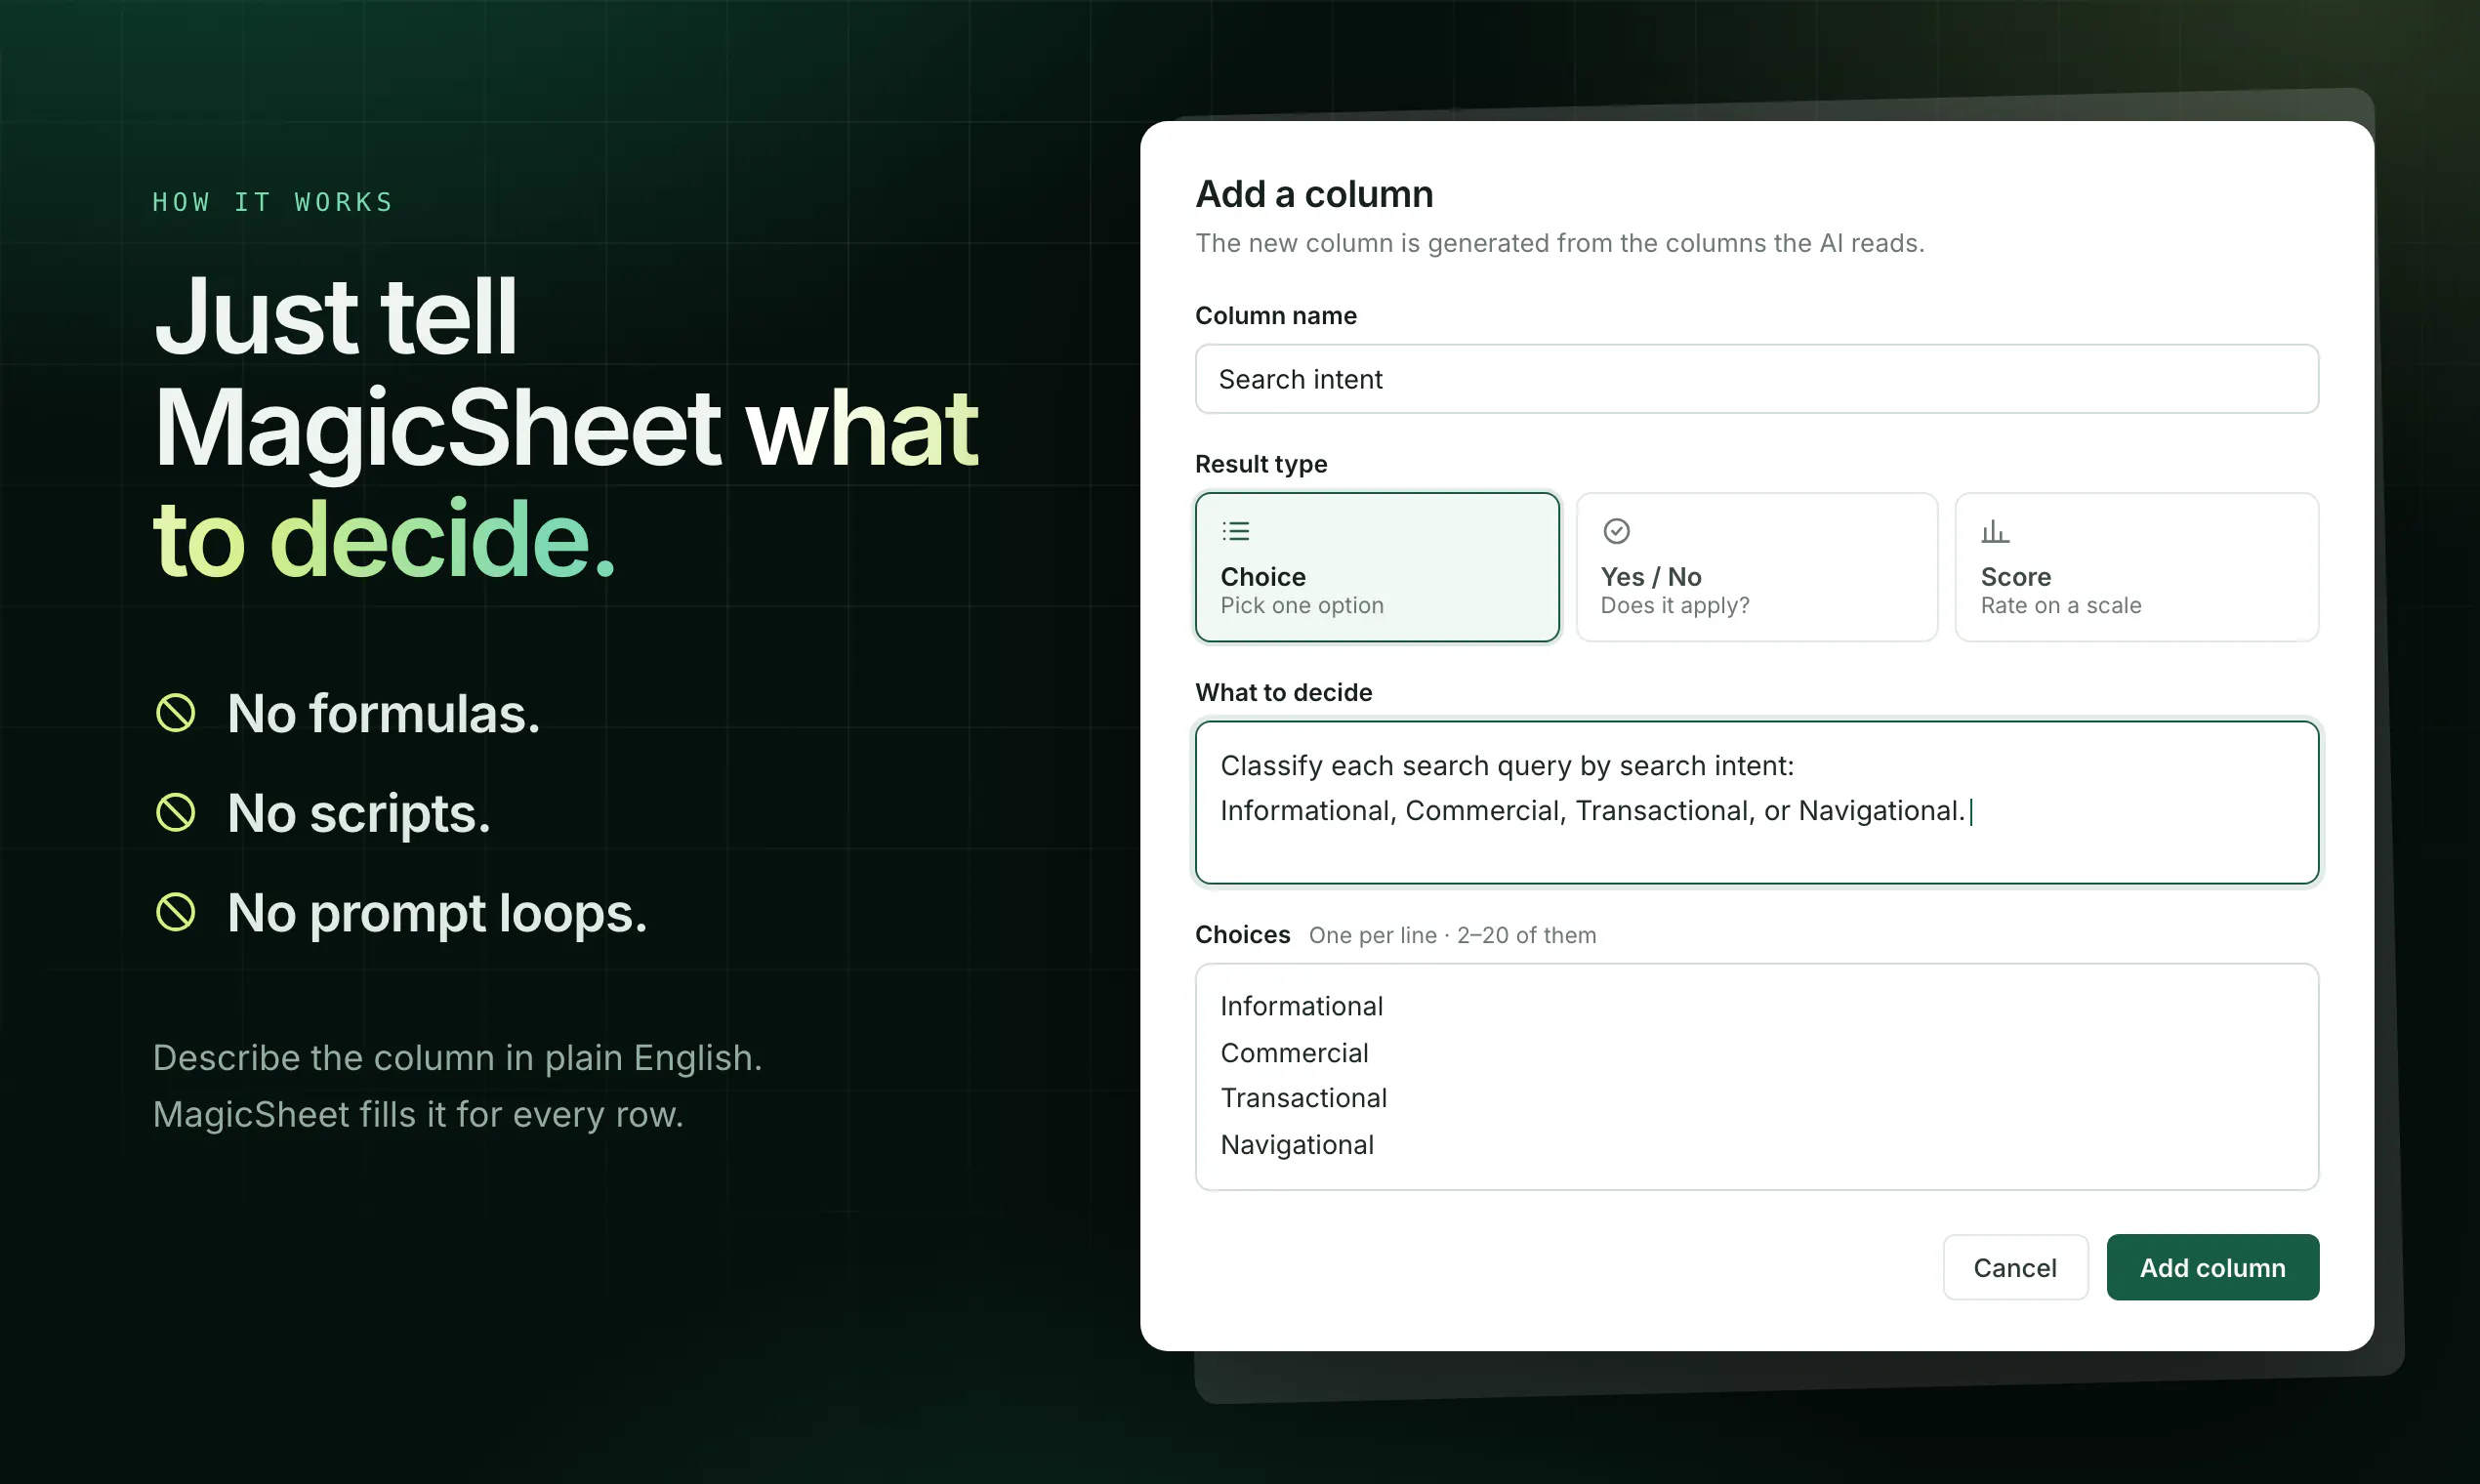Select the Score result type
2480x1484 pixels.
2137,567
